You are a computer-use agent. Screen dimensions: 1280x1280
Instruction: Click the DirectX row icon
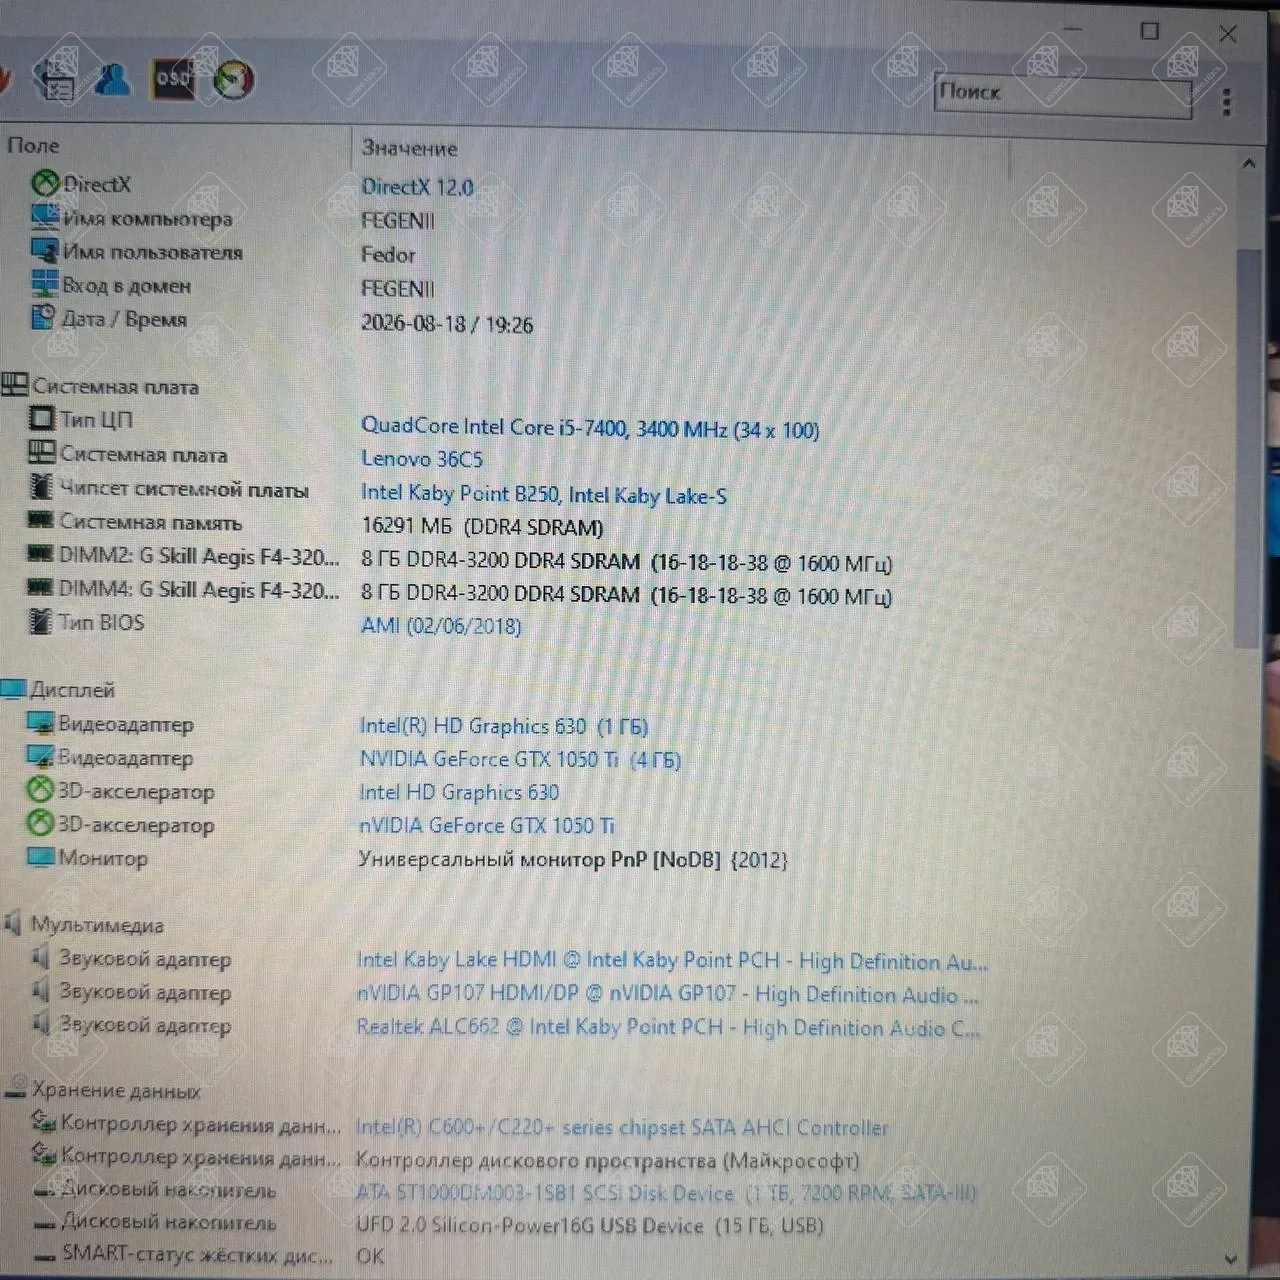(45, 183)
